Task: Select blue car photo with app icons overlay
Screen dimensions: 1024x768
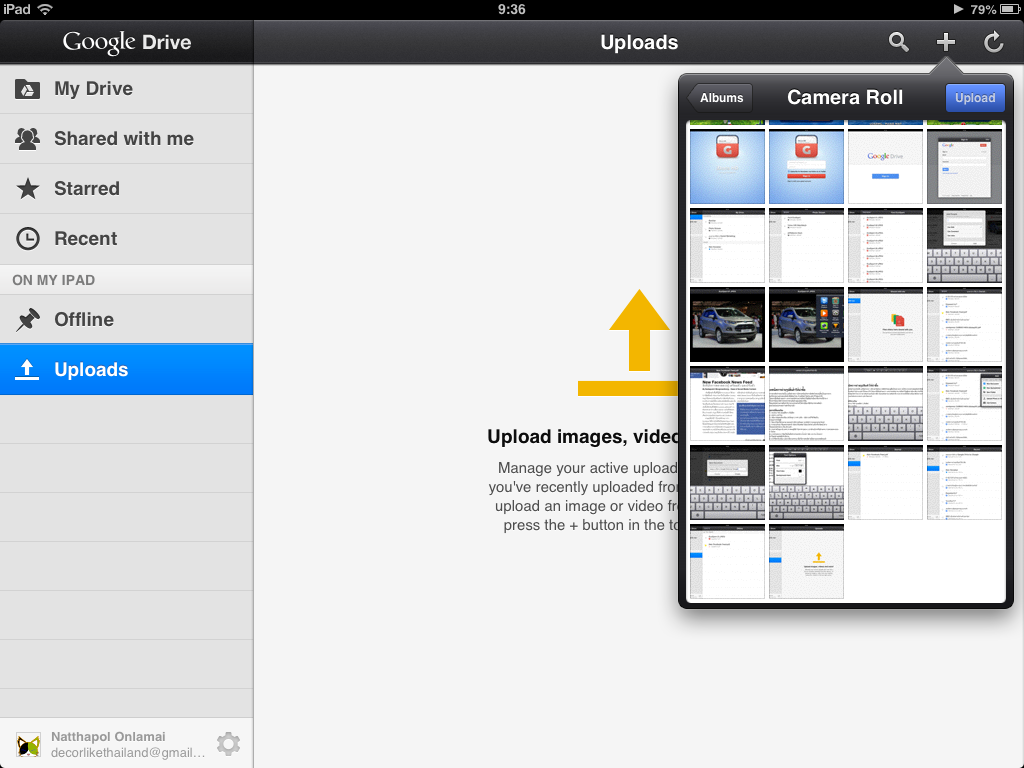Action: pos(806,325)
